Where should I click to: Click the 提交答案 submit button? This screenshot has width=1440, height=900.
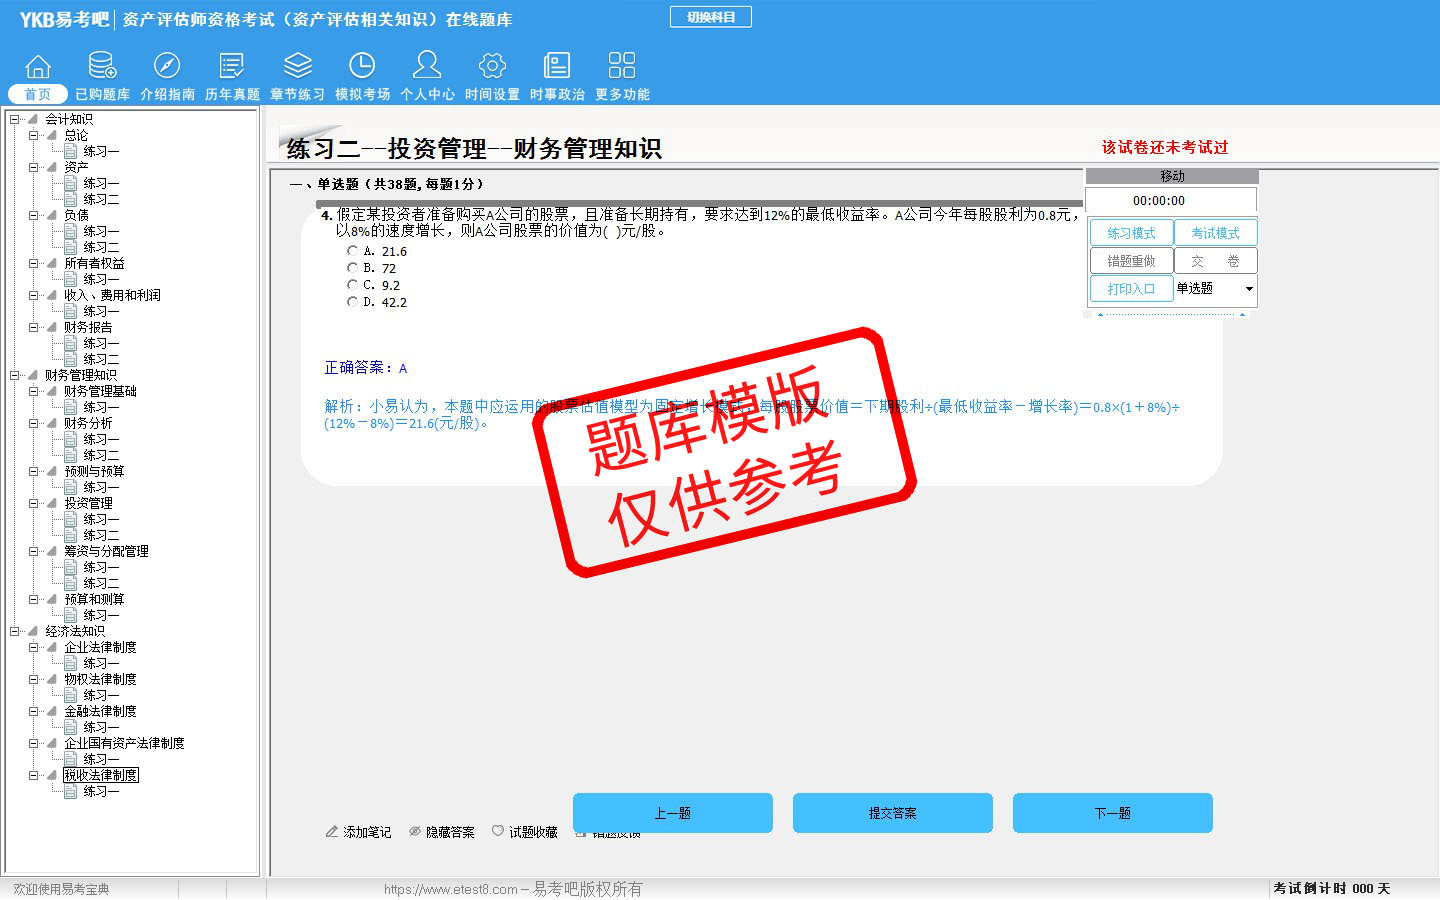coord(892,813)
